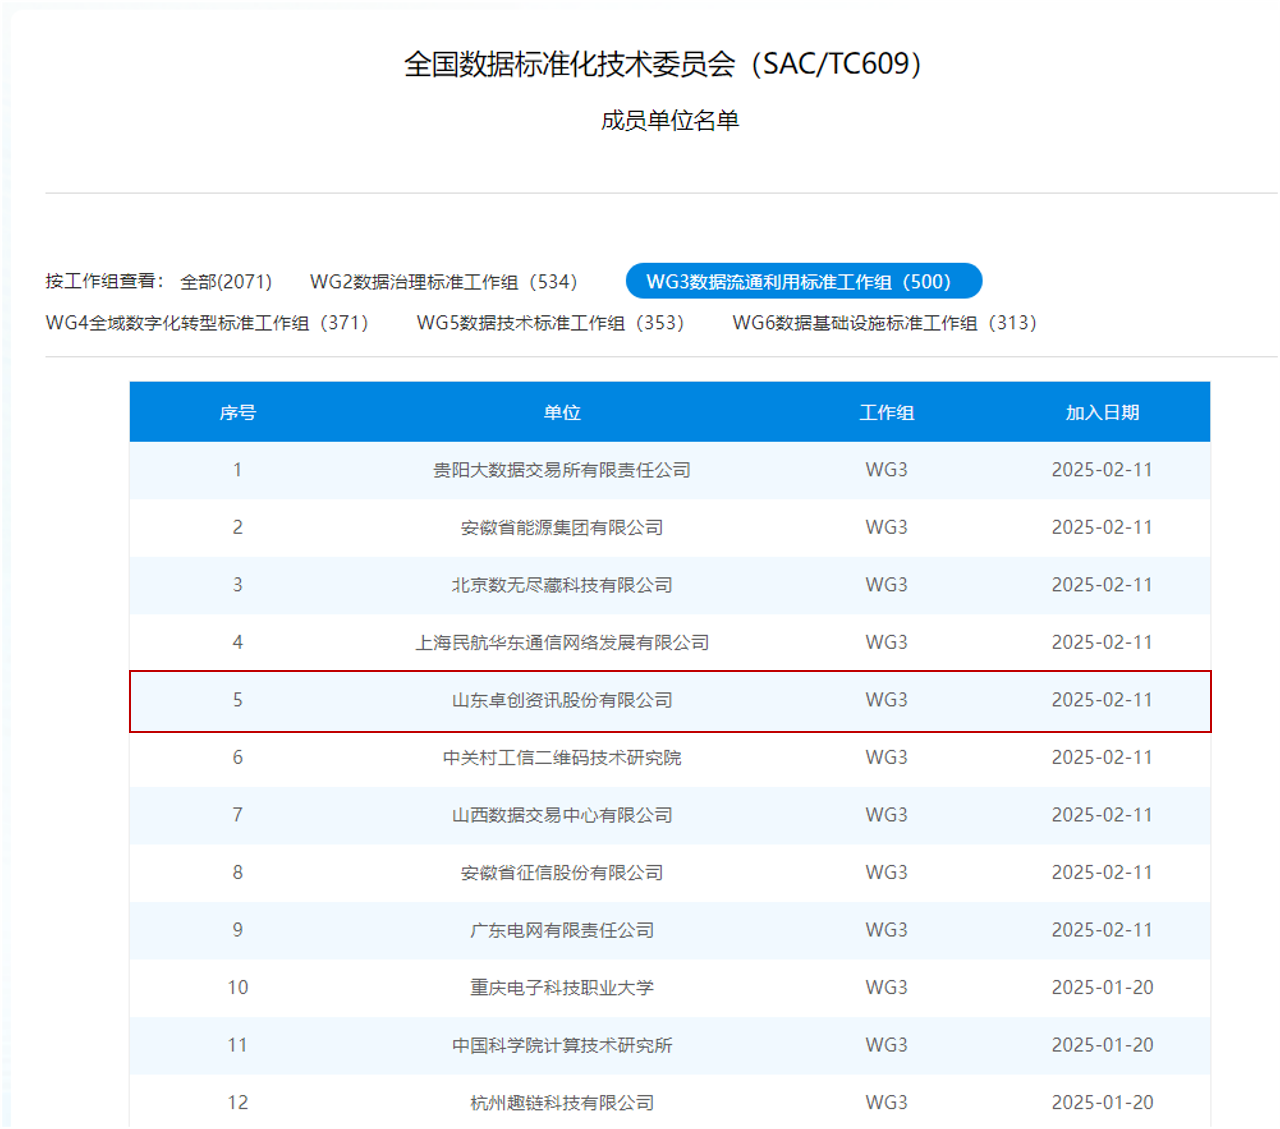
Task: Click 安徽省征信股份有限公司
Action: [x=562, y=873]
